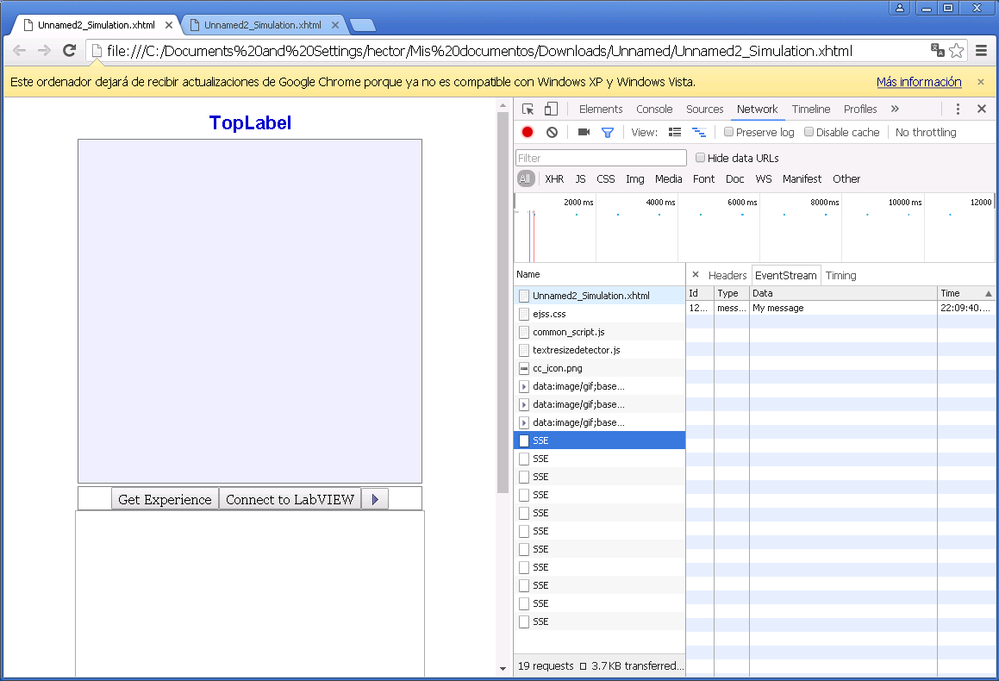Click the network Filter text field
This screenshot has height=681, width=999.
[601, 157]
